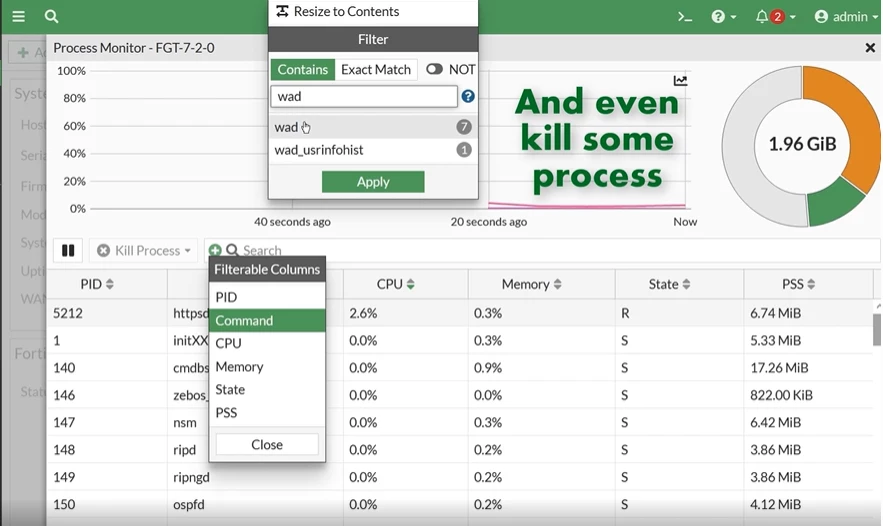Click the filter text field containing wad

(x=364, y=96)
